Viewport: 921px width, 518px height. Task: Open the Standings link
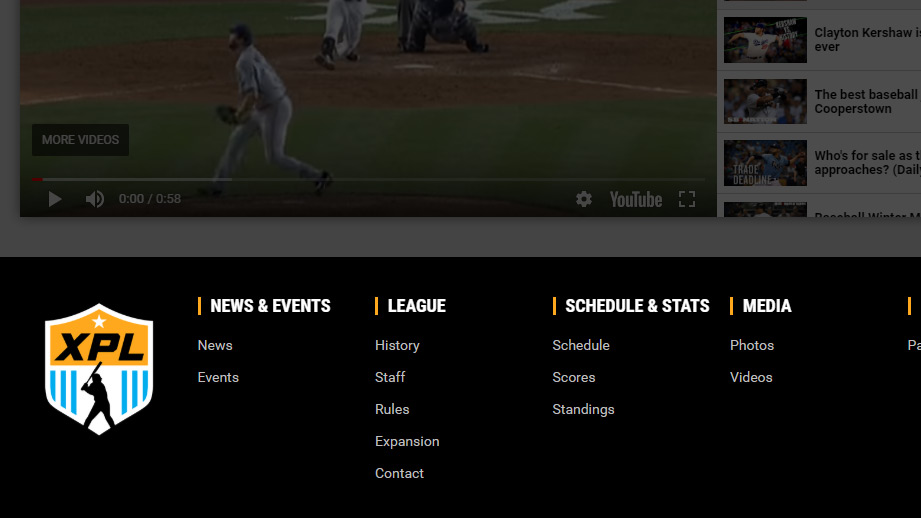583,409
